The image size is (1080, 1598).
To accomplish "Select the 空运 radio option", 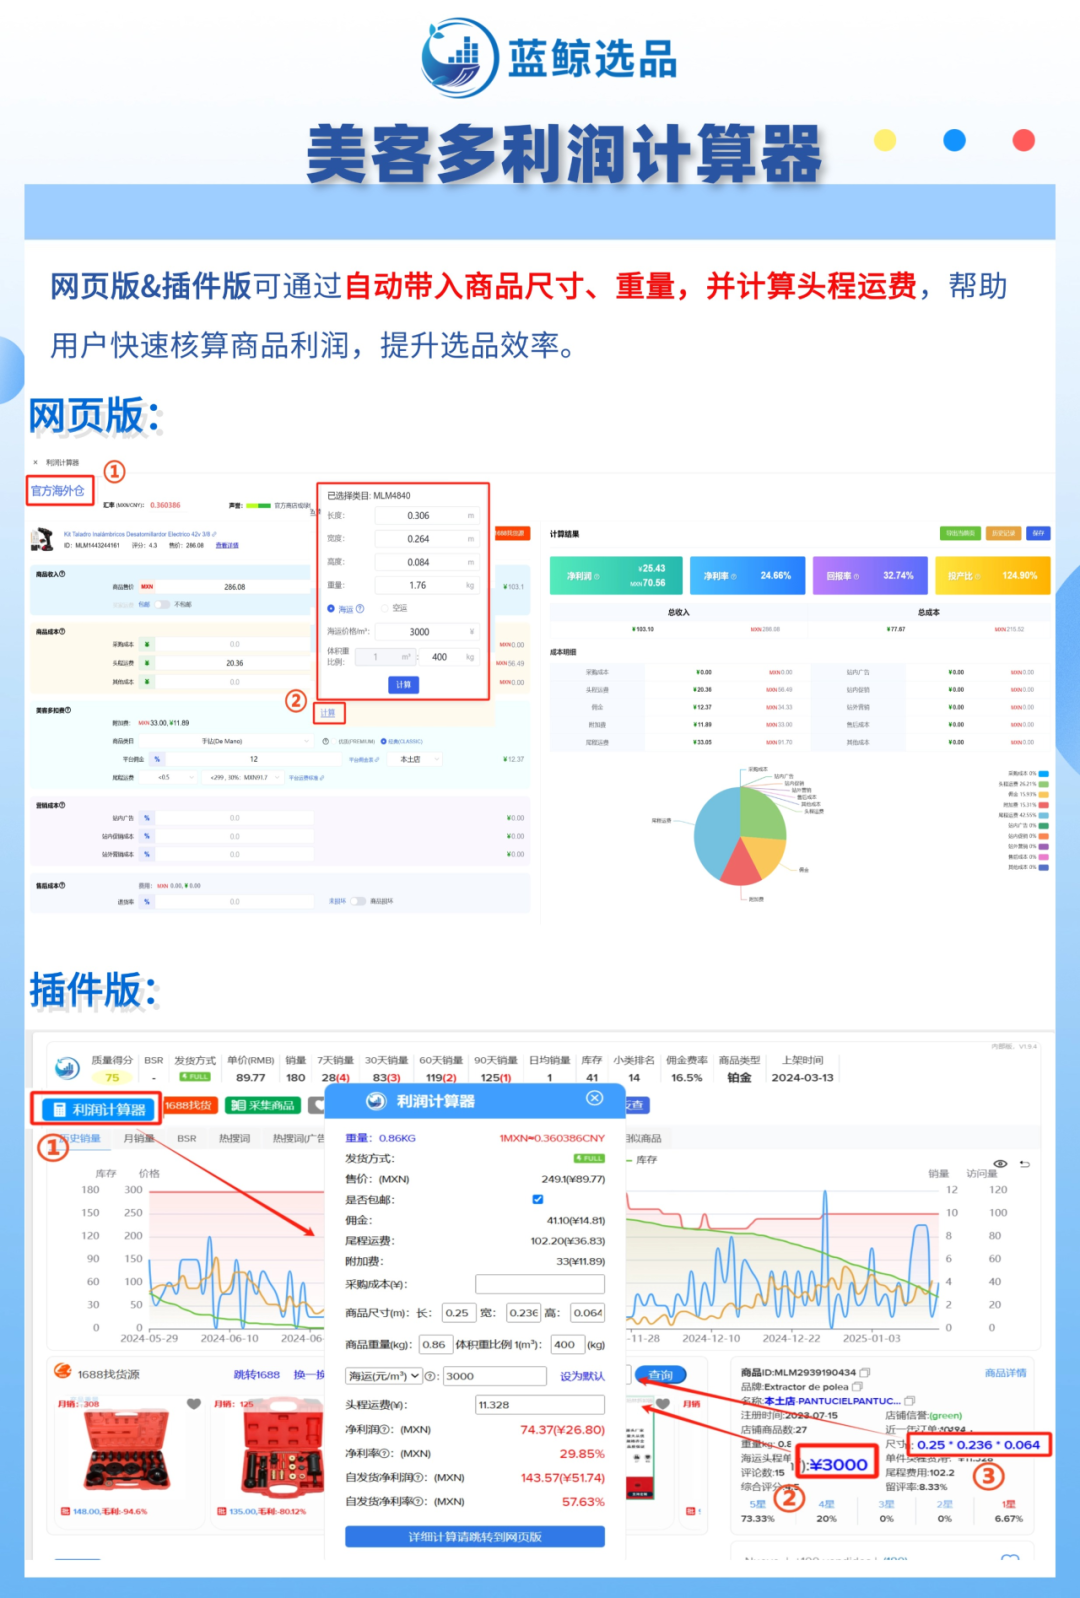I will 386,608.
